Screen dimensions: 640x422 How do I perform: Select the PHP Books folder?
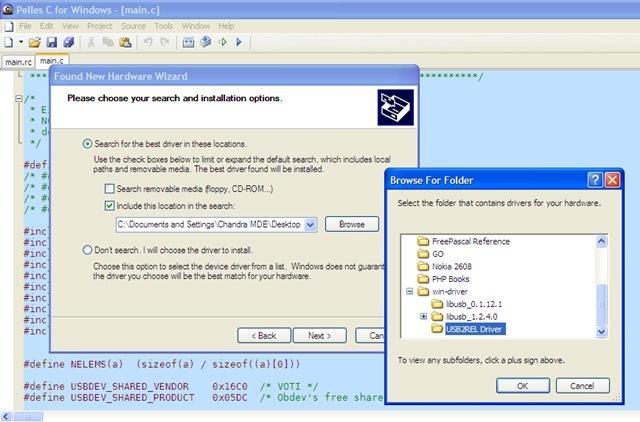pyautogui.click(x=451, y=279)
